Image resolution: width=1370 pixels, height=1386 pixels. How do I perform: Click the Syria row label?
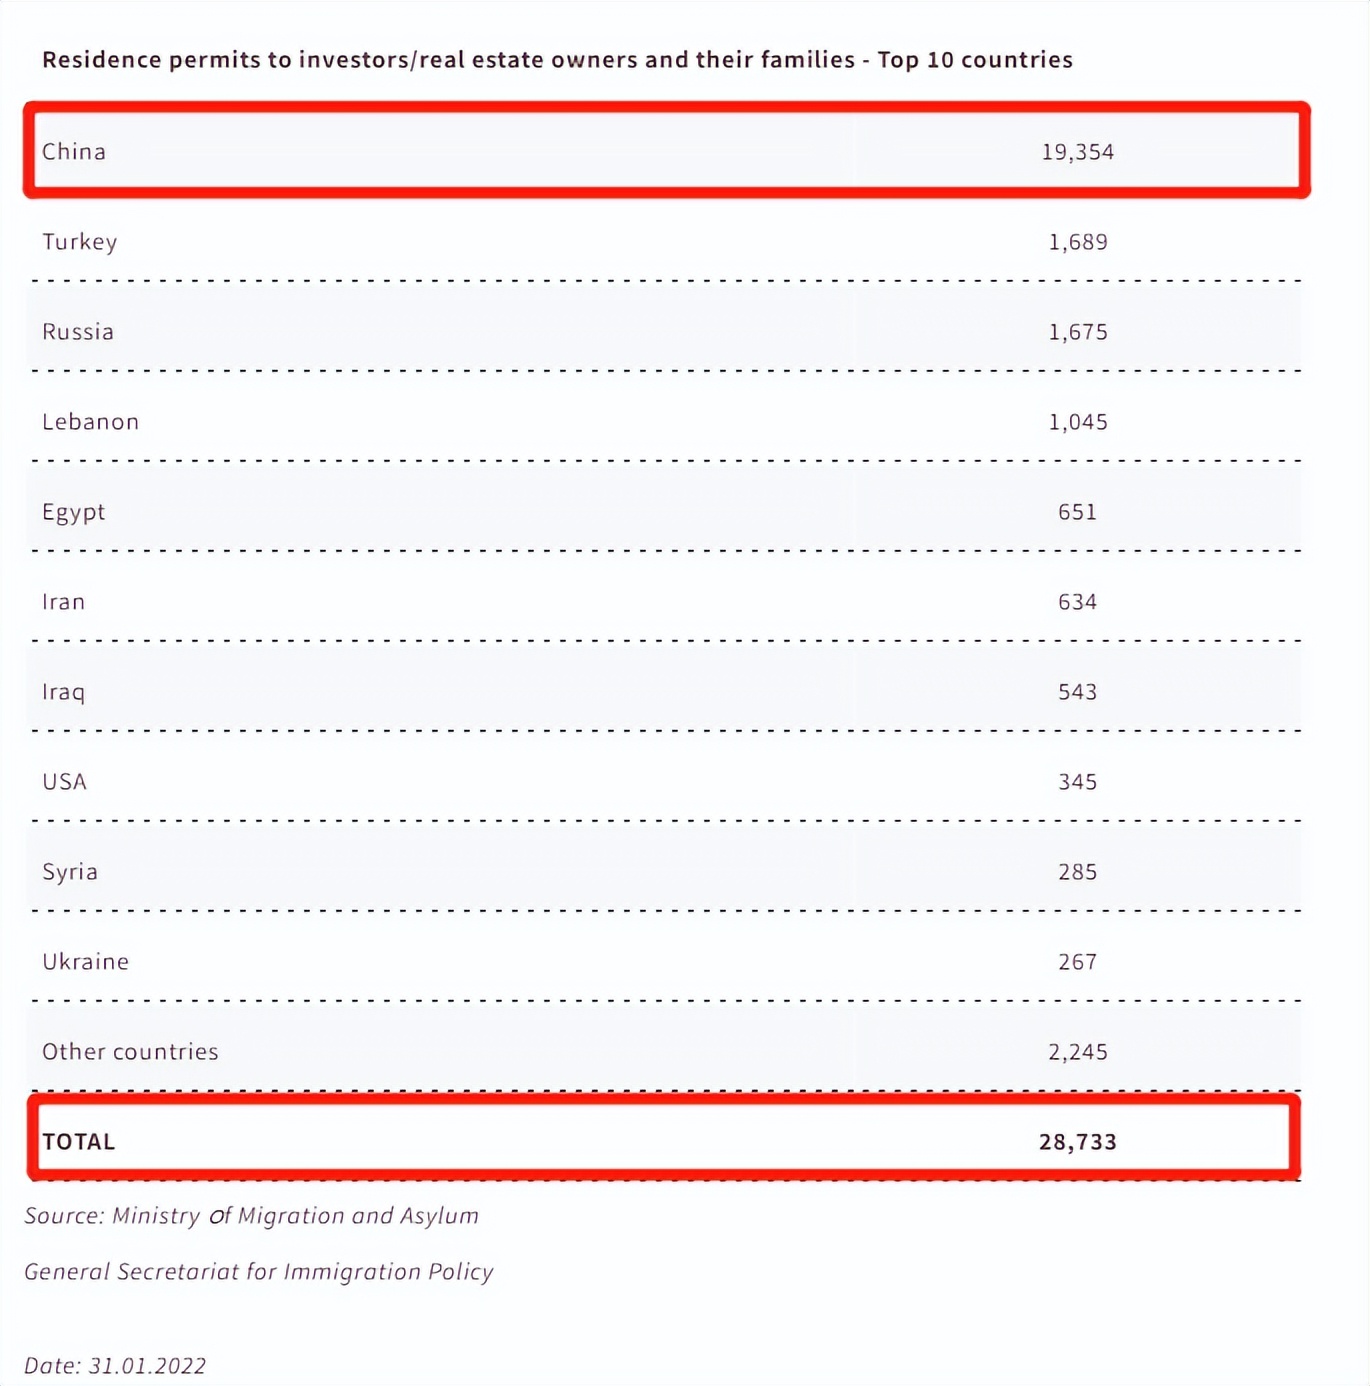point(70,873)
